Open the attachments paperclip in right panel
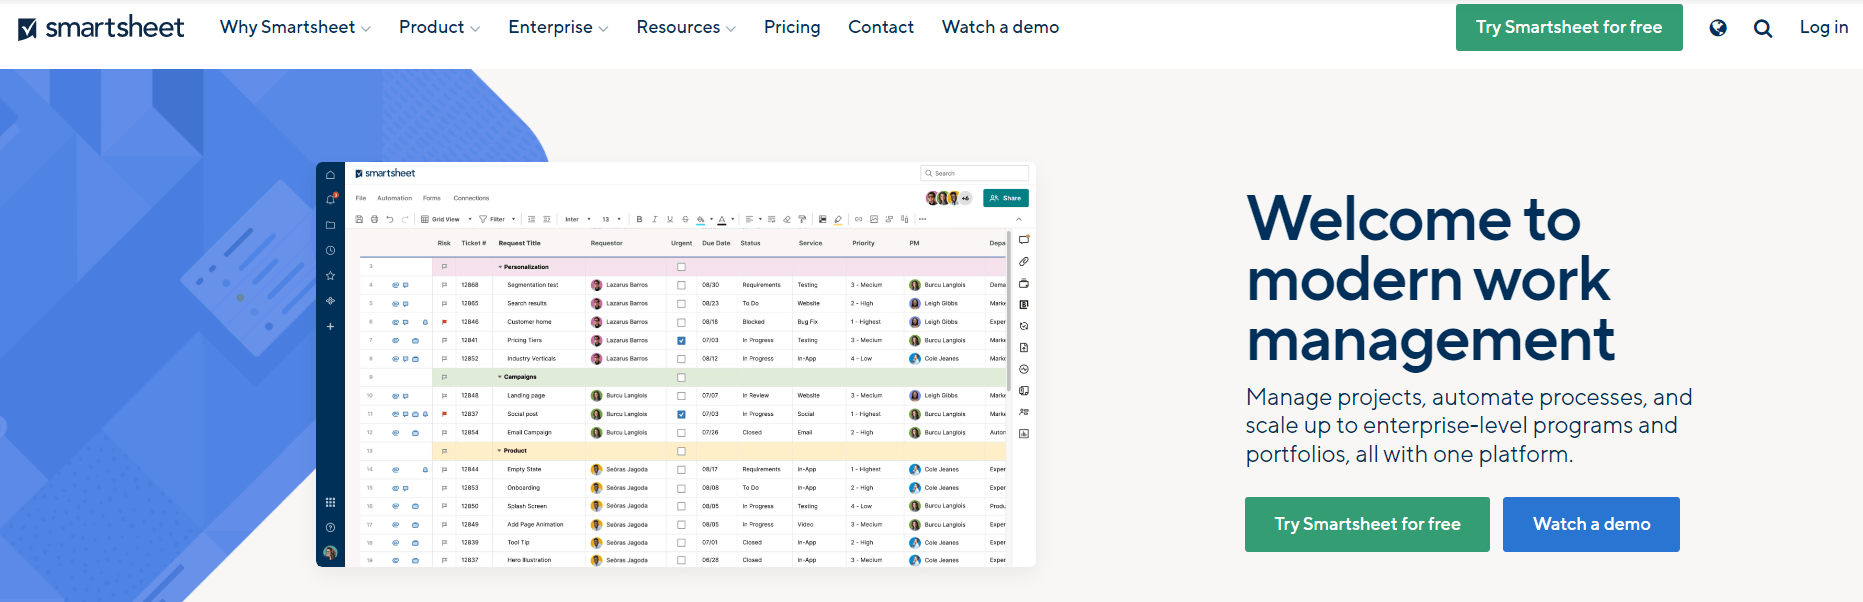This screenshot has height=602, width=1863. point(1023,262)
